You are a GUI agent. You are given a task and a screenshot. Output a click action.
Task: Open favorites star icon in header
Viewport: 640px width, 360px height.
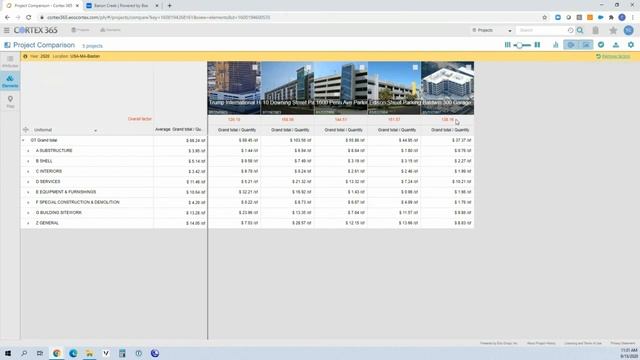pyautogui.click(x=613, y=30)
